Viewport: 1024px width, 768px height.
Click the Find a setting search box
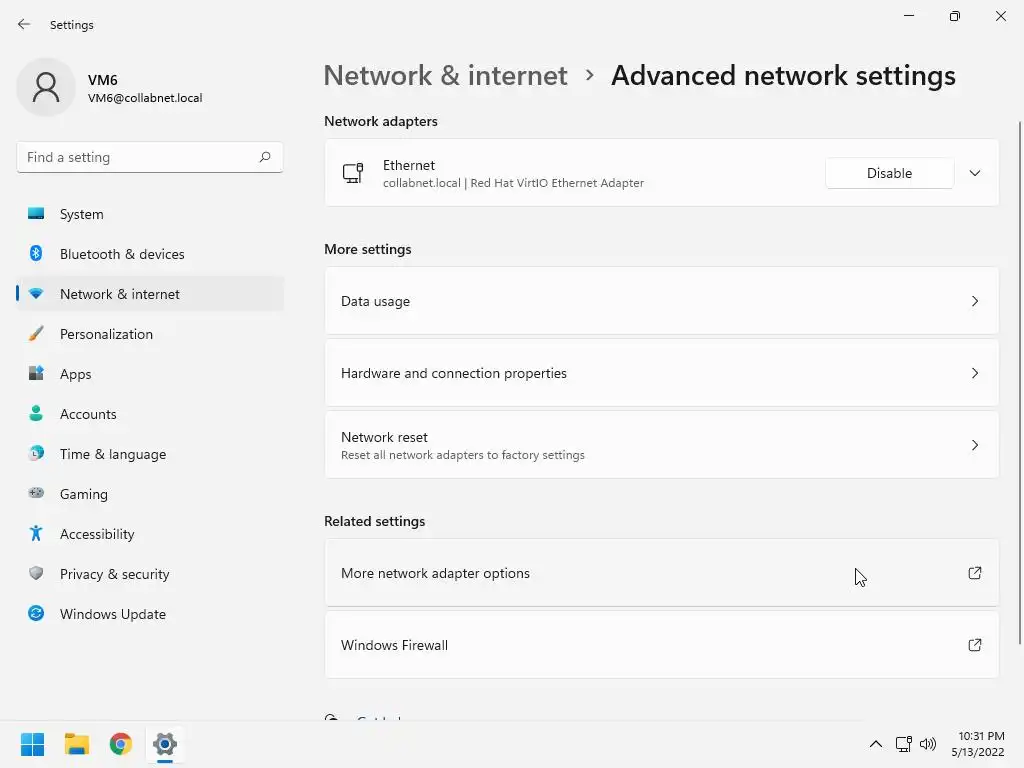click(x=138, y=157)
